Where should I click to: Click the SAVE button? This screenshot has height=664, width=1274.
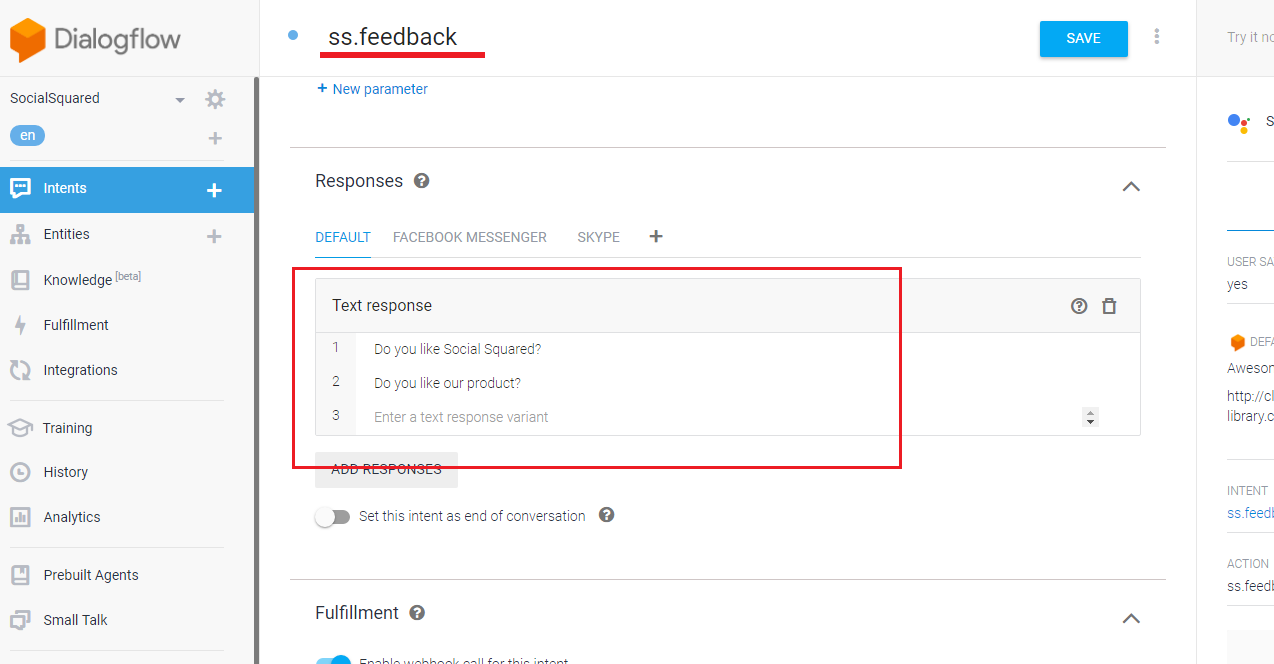click(1083, 39)
